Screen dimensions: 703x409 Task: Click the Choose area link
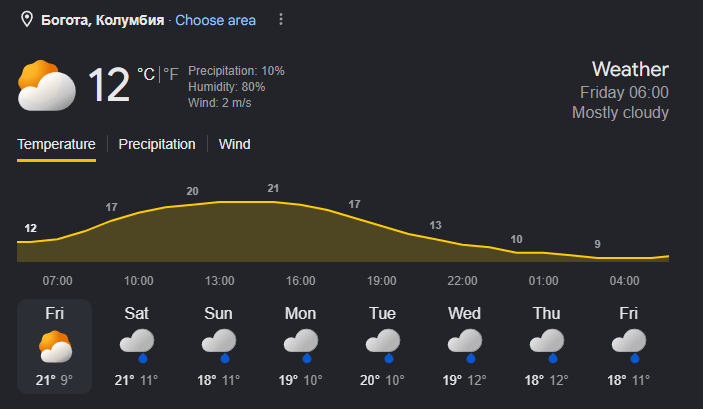click(x=215, y=20)
